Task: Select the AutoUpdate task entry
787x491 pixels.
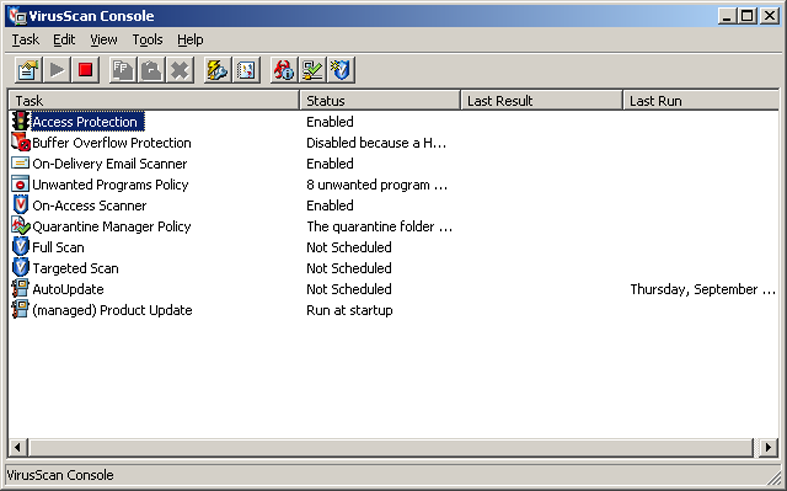Action: click(68, 290)
